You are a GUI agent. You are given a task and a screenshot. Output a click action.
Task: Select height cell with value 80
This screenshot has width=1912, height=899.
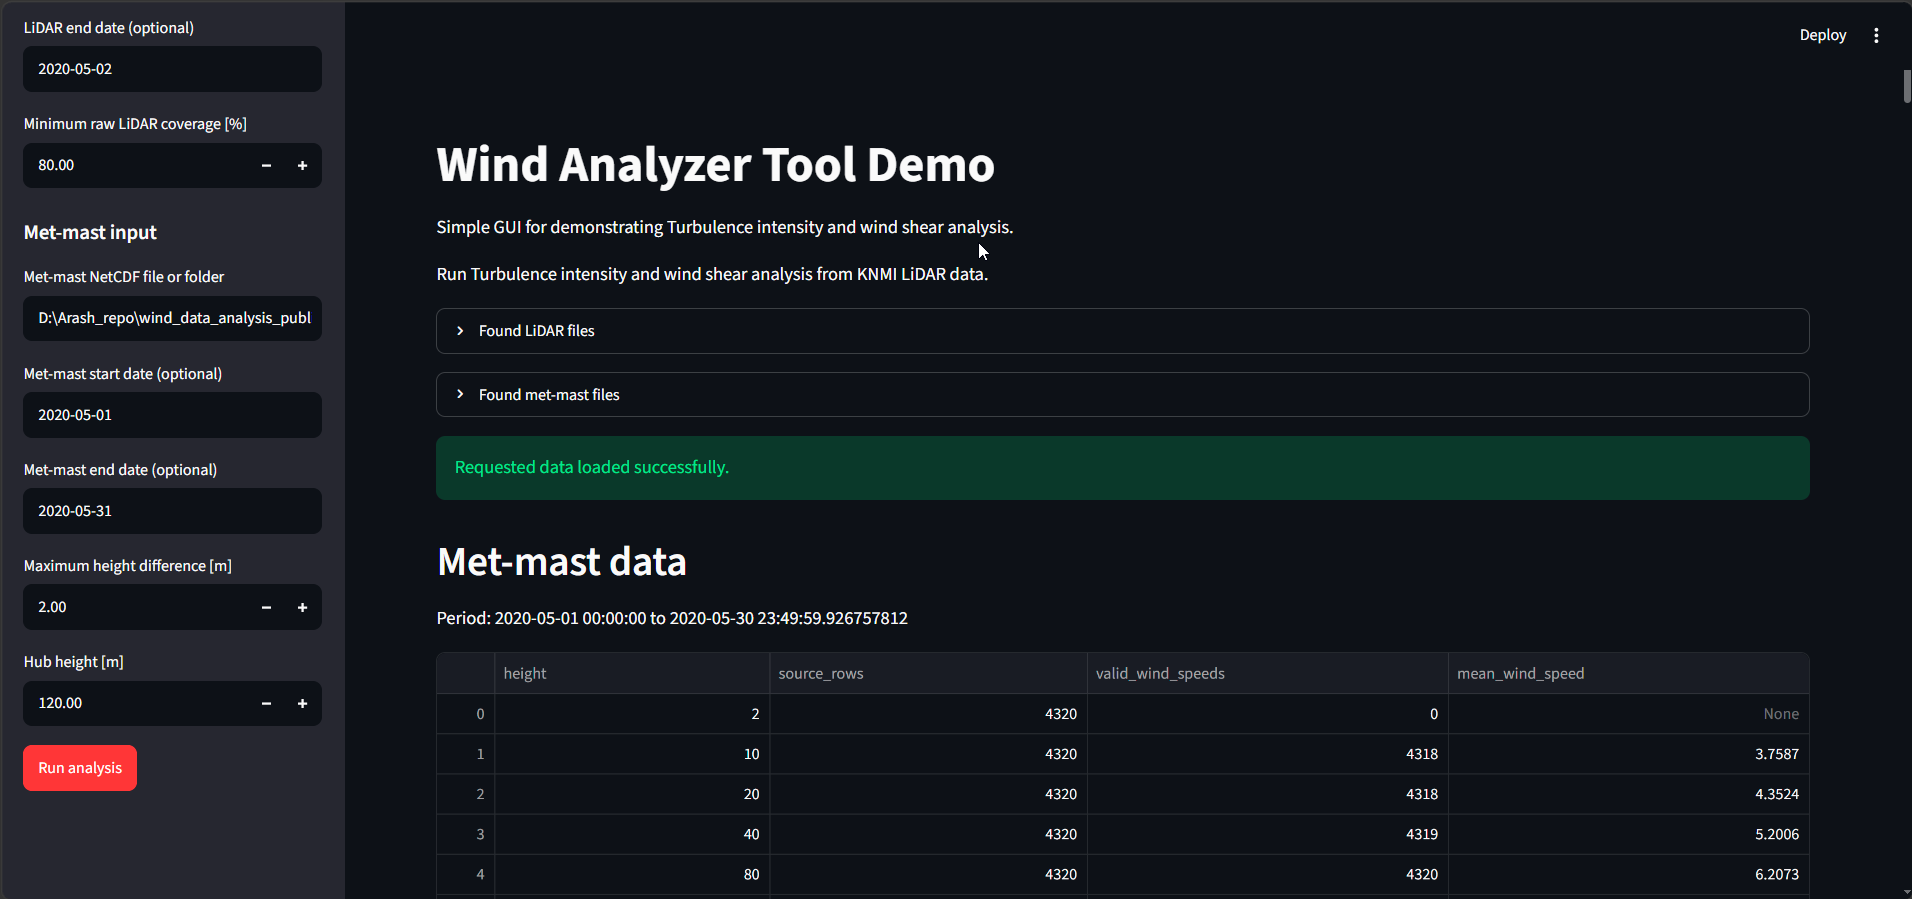pos(632,874)
